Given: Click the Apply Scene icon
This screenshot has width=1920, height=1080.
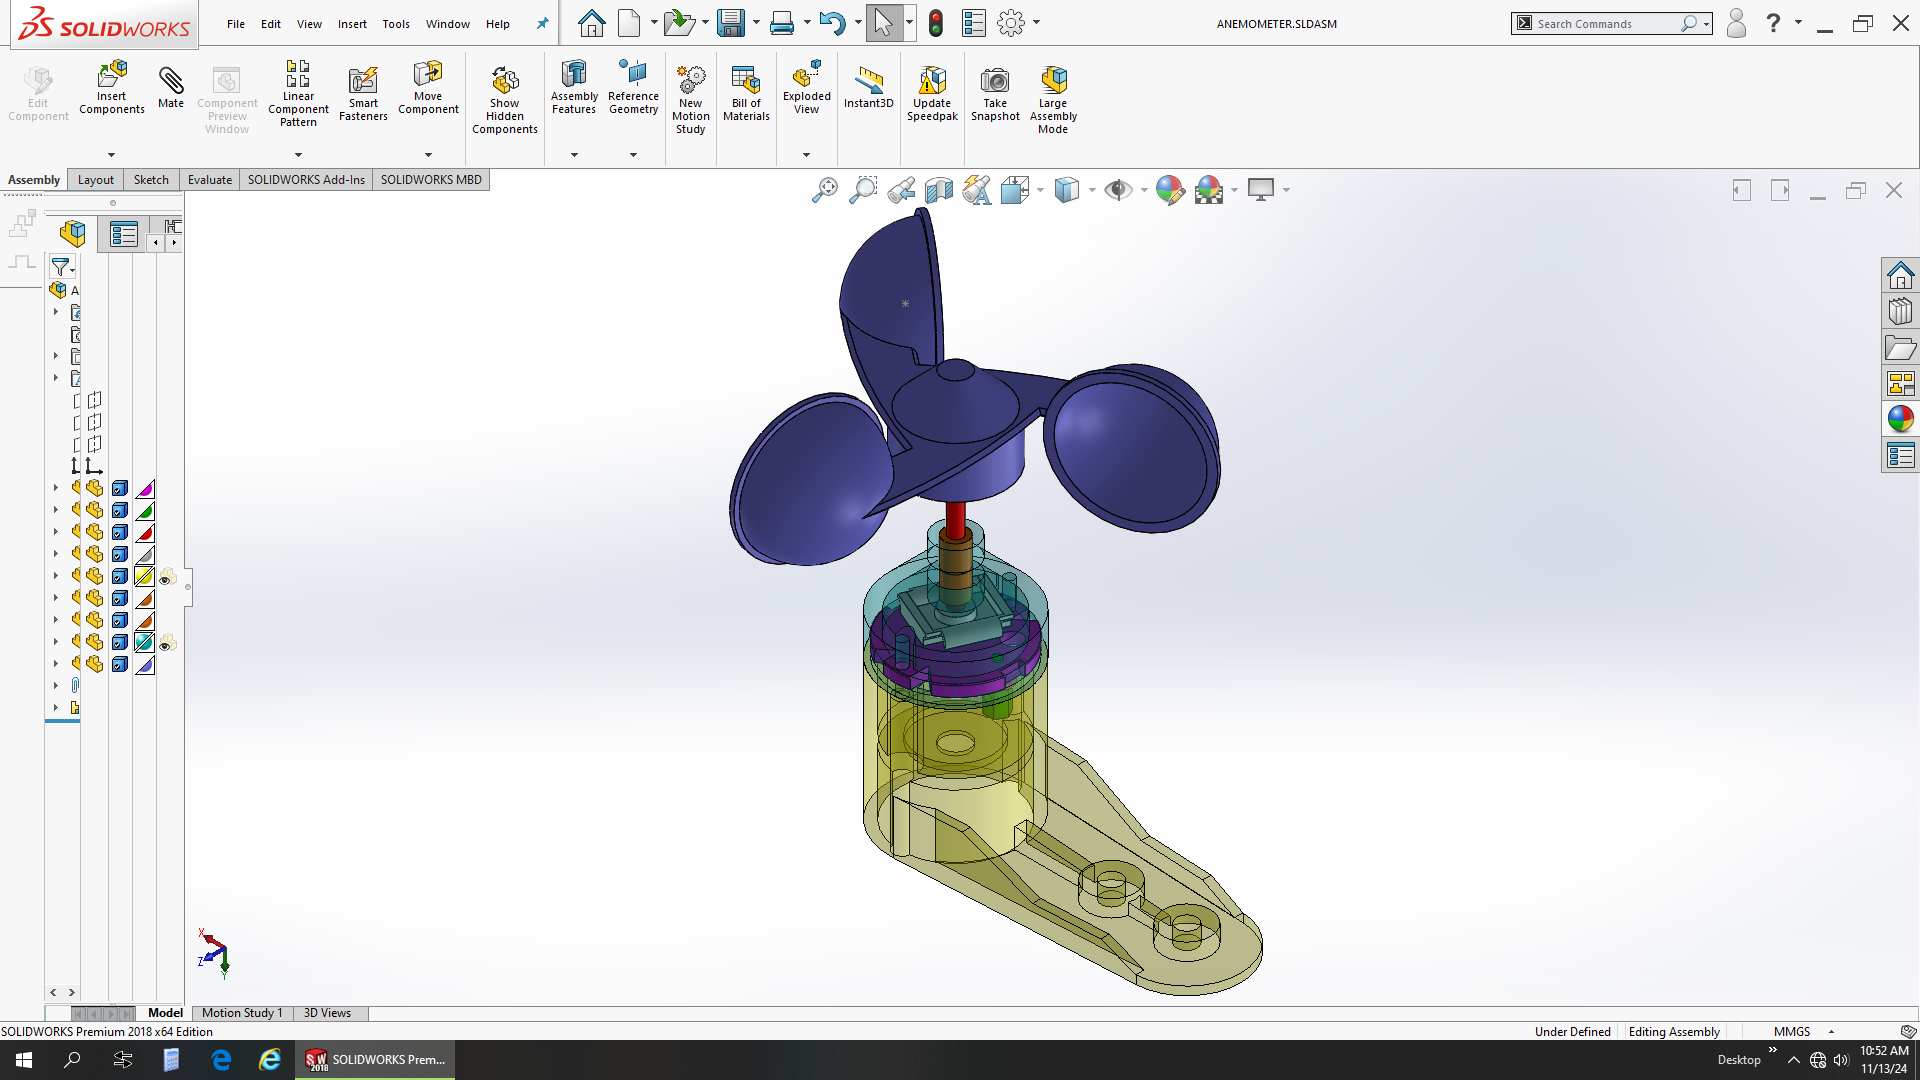Looking at the screenshot, I should point(1209,190).
